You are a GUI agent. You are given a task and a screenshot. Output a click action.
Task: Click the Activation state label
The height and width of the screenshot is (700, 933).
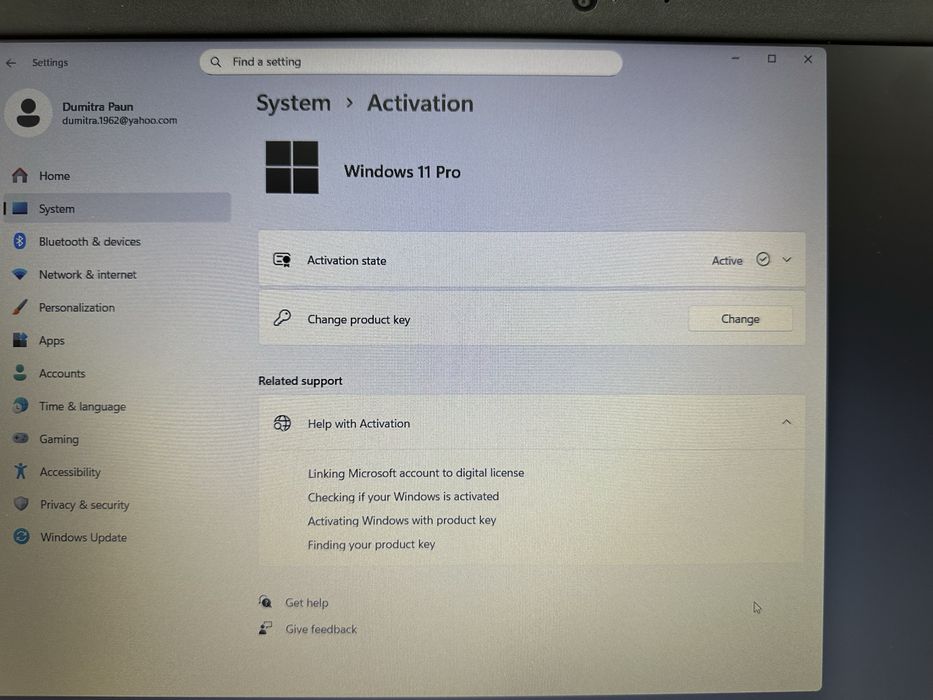(x=347, y=260)
